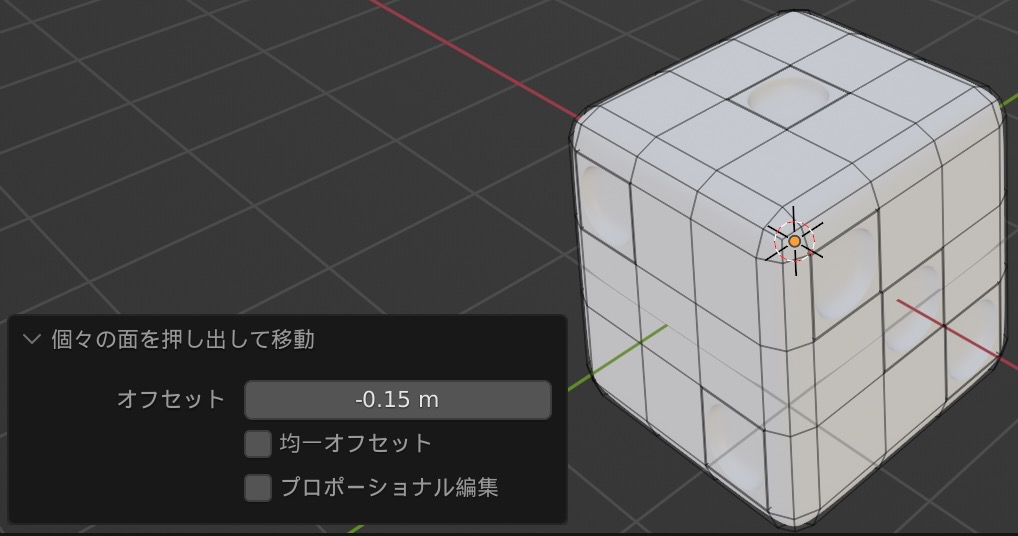Collapse the 個々の面を押し出して移動 operator panel
This screenshot has height=536, width=1018.
pos(32,339)
